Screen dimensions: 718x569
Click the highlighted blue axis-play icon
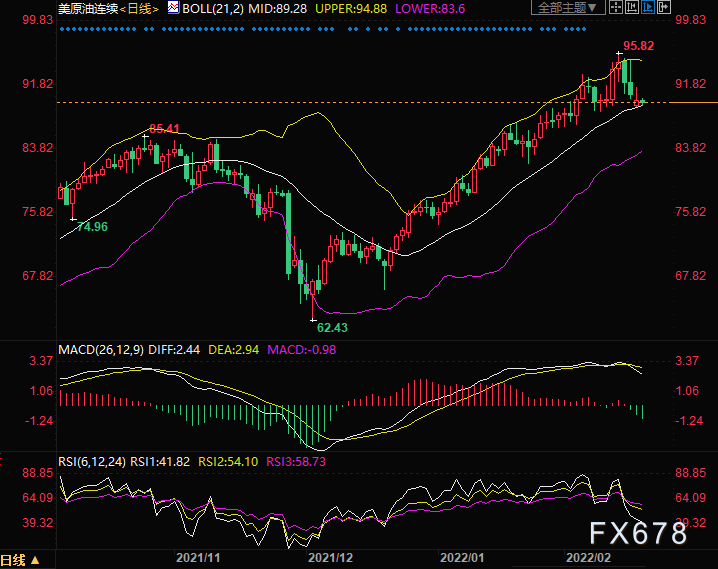[x=647, y=7]
